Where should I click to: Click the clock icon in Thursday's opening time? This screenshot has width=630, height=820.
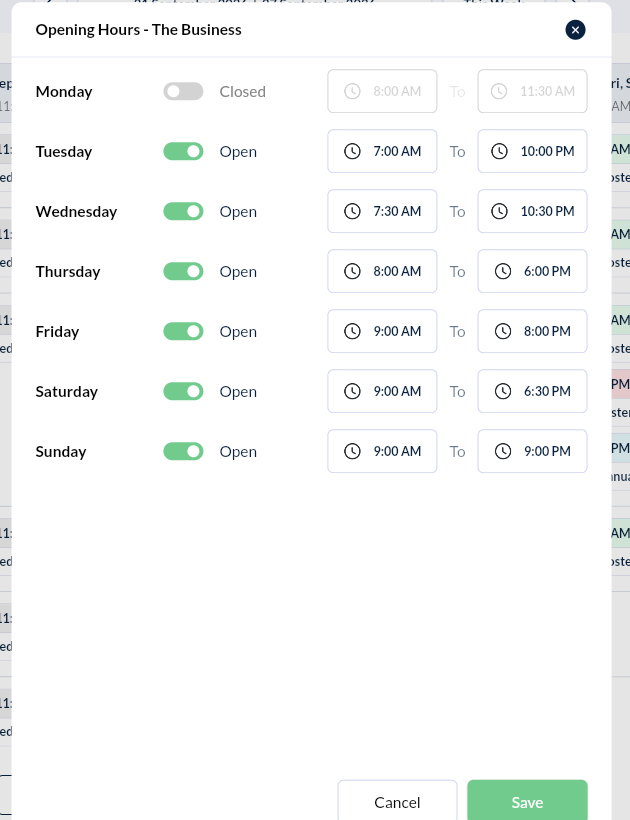click(x=352, y=271)
